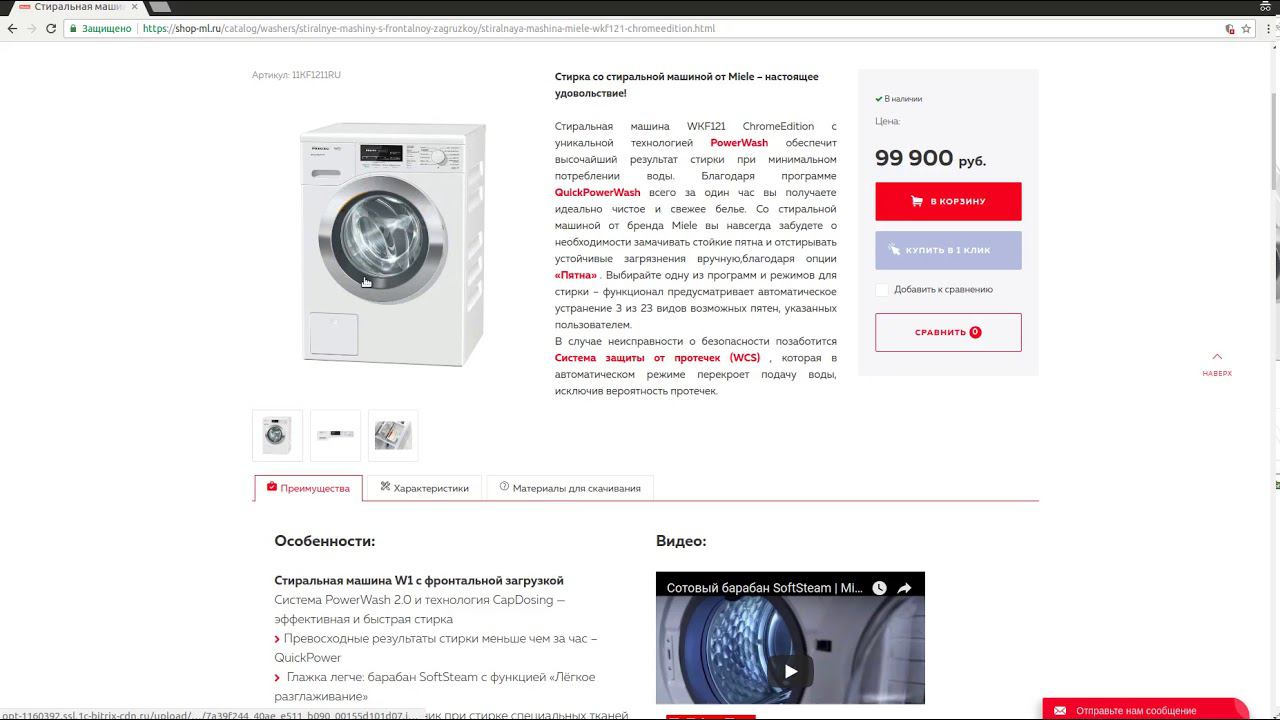Open the Преимущества tab
Image resolution: width=1280 pixels, height=720 pixels.
(307, 488)
